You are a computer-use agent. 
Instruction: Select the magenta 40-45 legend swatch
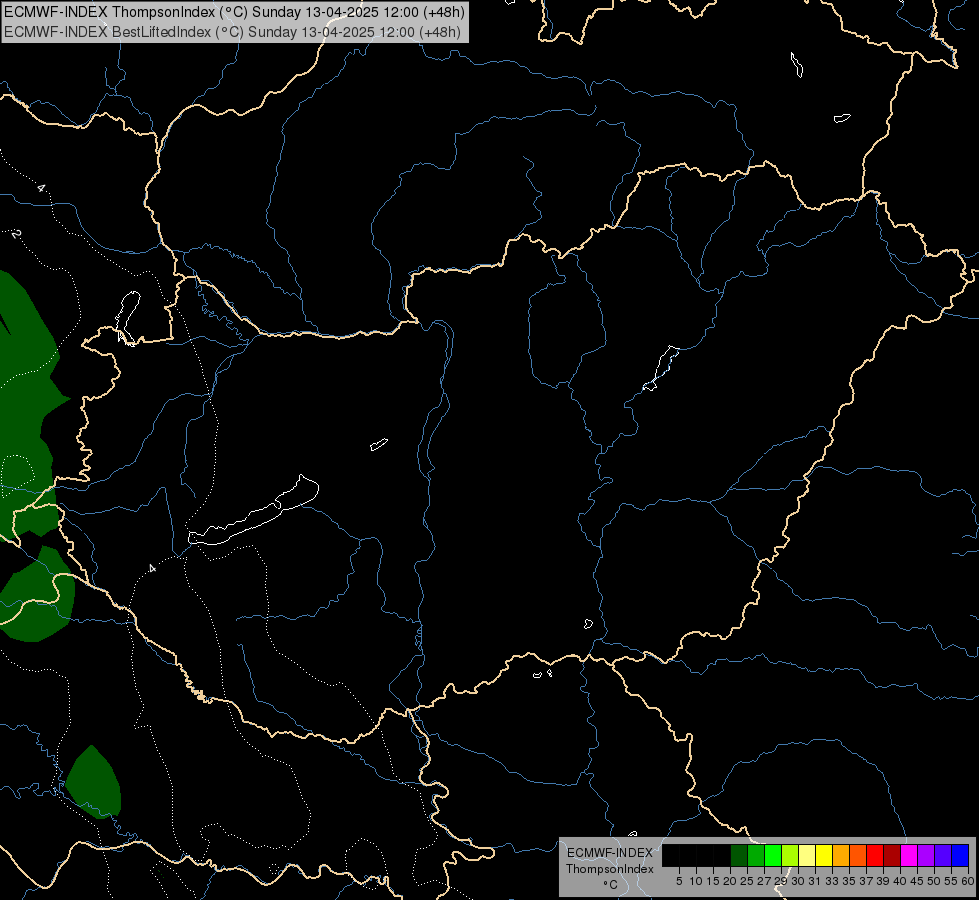tap(909, 855)
